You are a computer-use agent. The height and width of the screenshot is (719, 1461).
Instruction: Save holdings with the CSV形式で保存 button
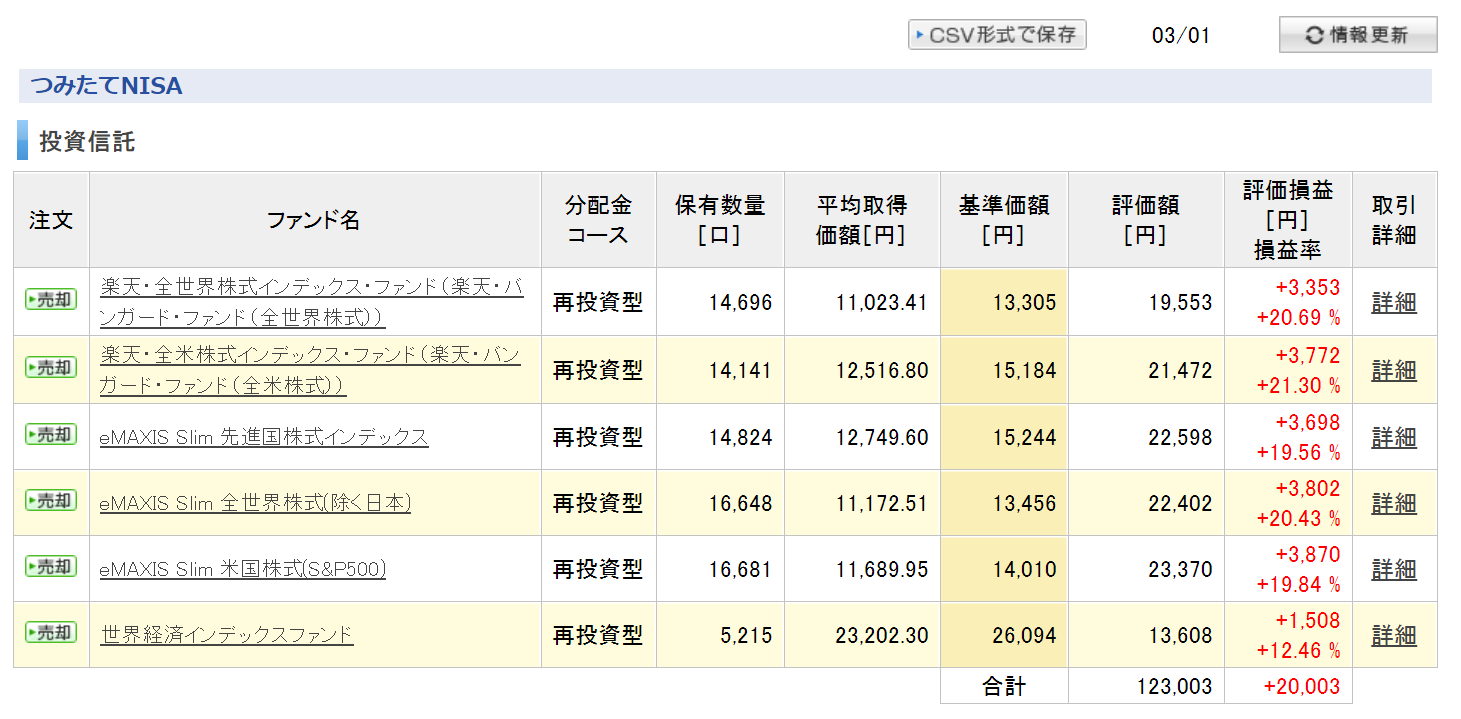(x=997, y=35)
